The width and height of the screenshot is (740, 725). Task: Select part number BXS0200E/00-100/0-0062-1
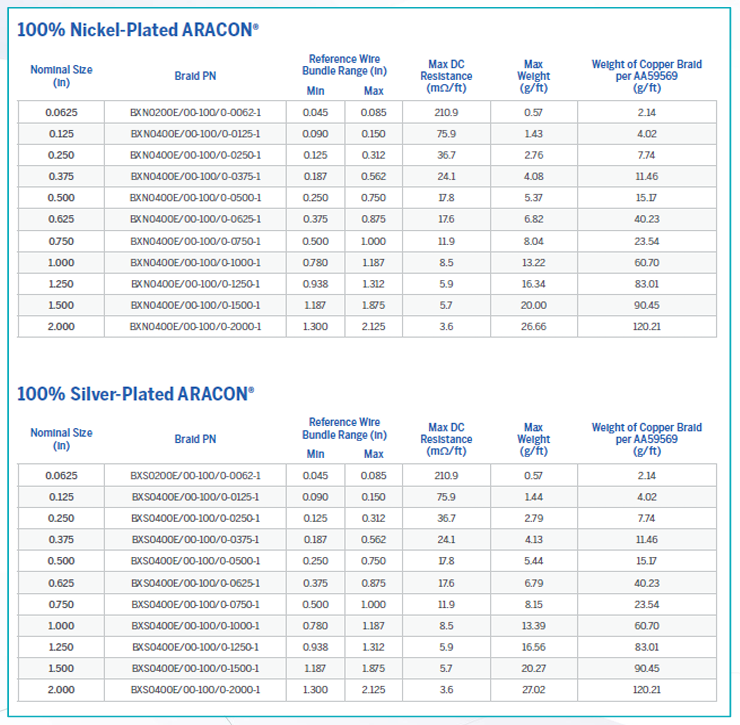tap(195, 475)
